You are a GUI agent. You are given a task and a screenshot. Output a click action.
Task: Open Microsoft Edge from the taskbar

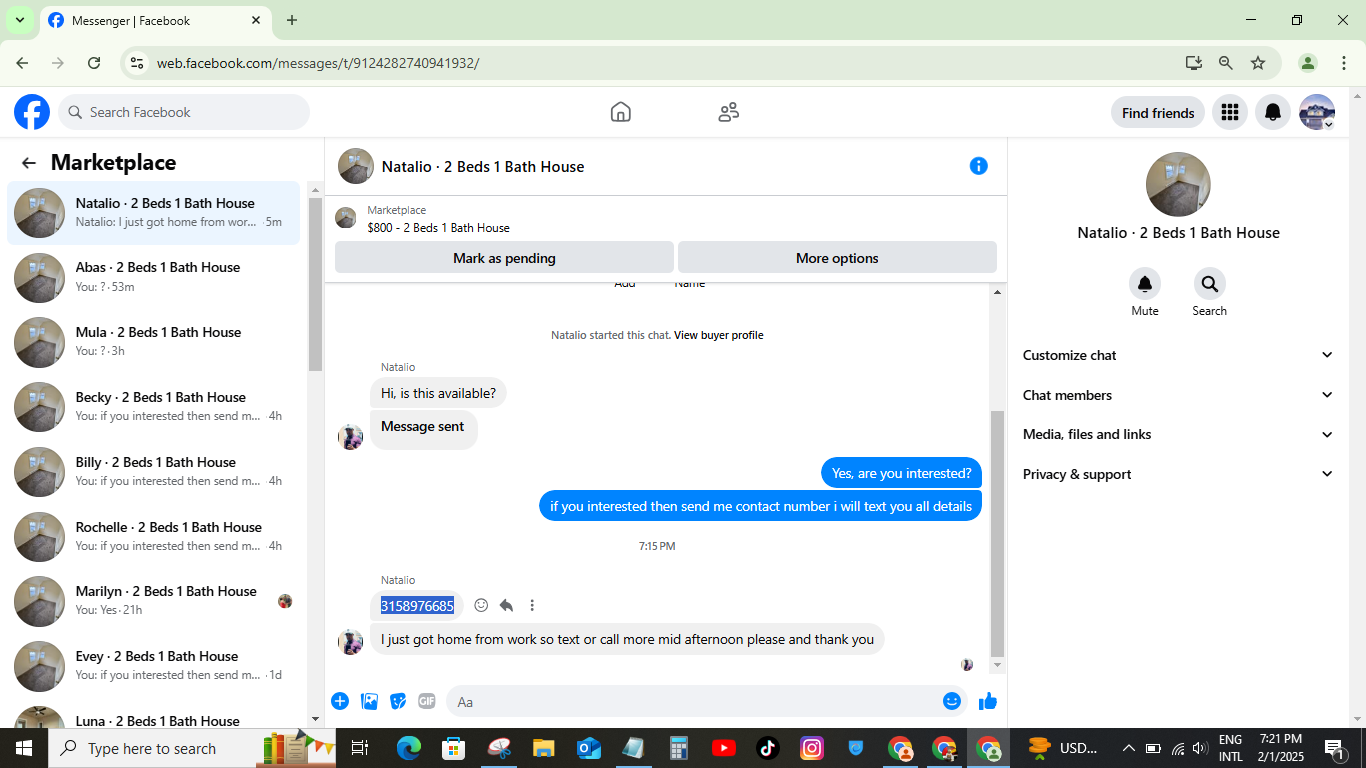(409, 748)
